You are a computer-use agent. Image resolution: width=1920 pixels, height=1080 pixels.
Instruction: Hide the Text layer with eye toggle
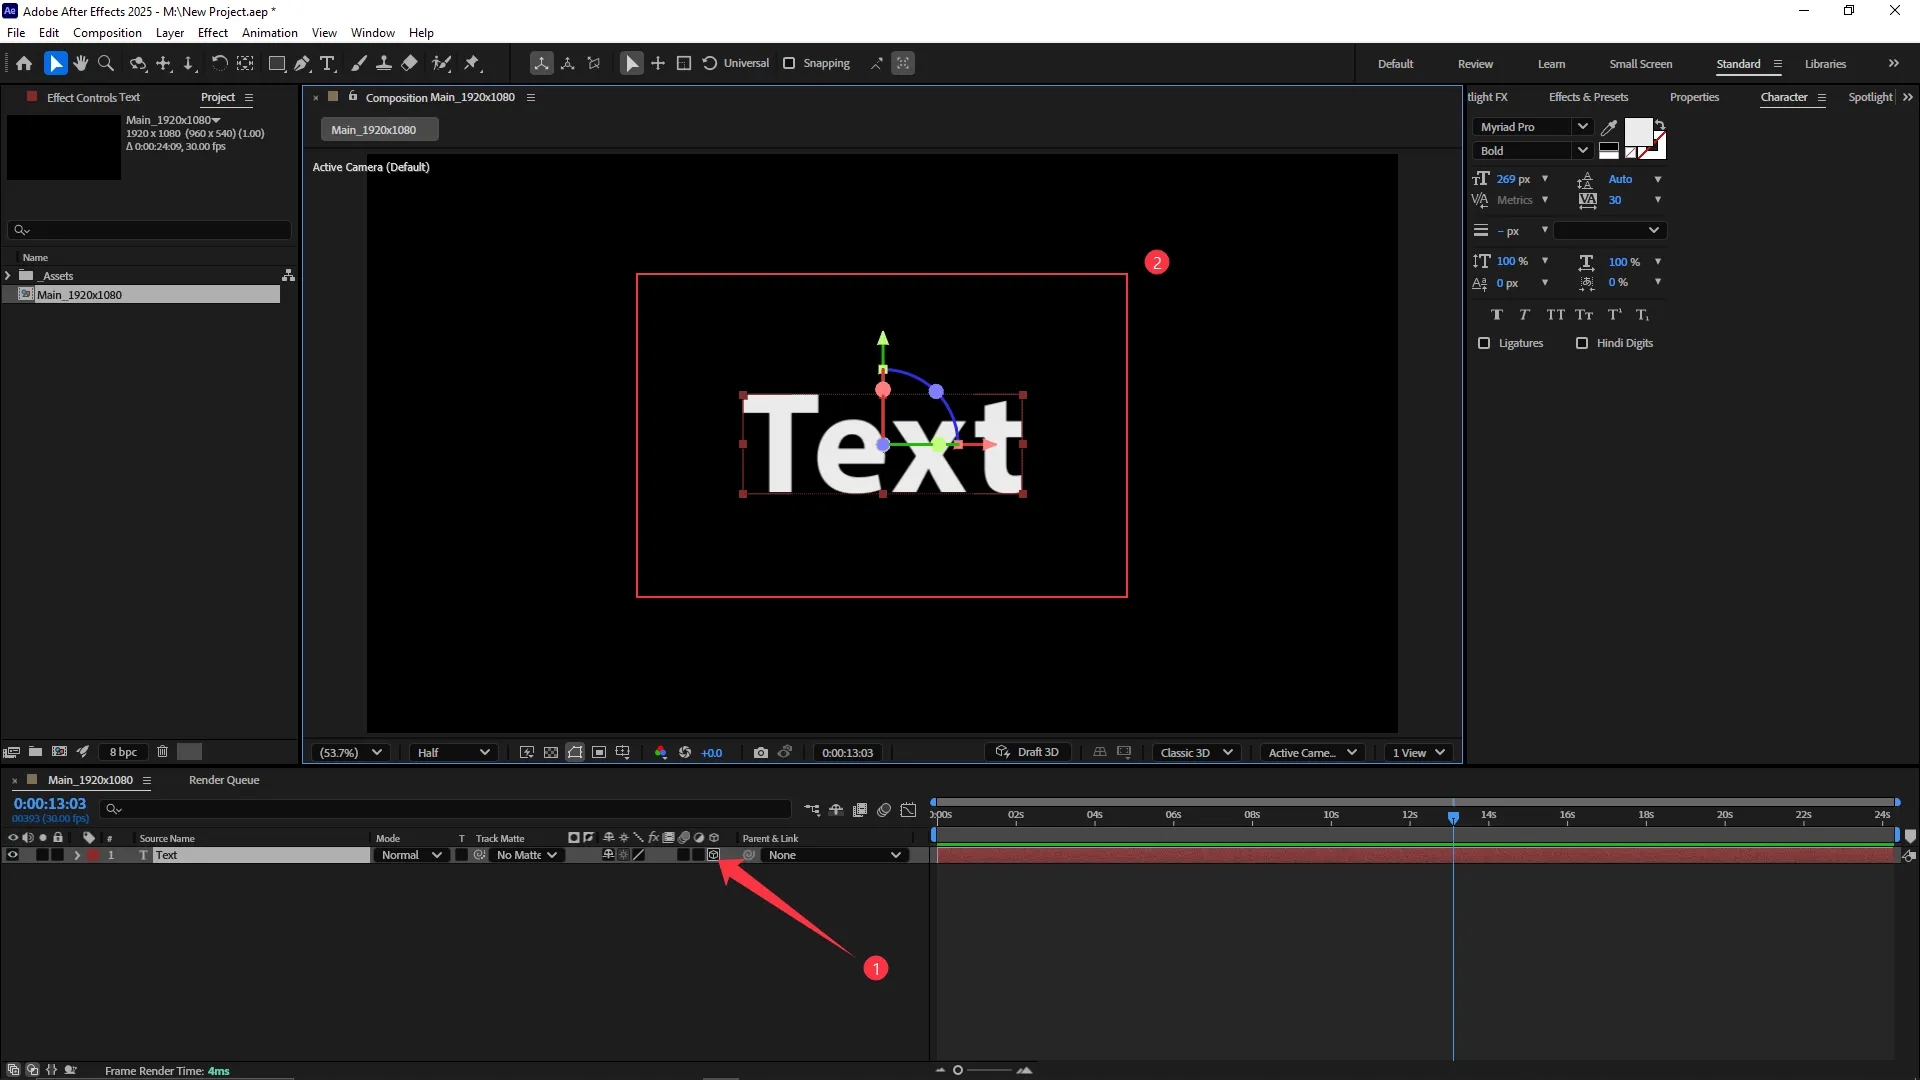[13, 855]
